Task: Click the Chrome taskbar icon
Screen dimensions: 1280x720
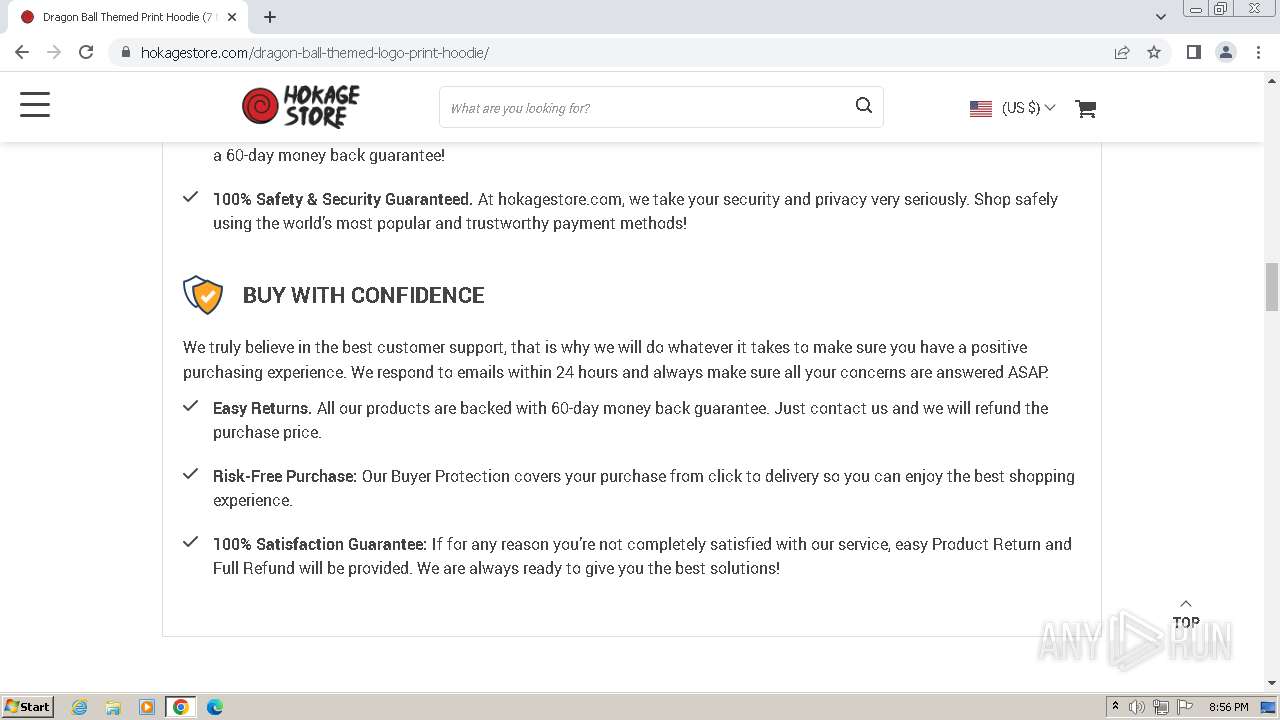Action: point(181,707)
